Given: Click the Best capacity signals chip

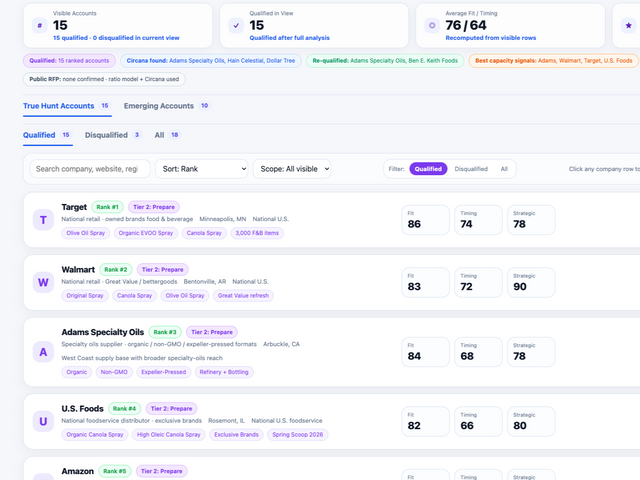Looking at the screenshot, I should click(x=553, y=61).
